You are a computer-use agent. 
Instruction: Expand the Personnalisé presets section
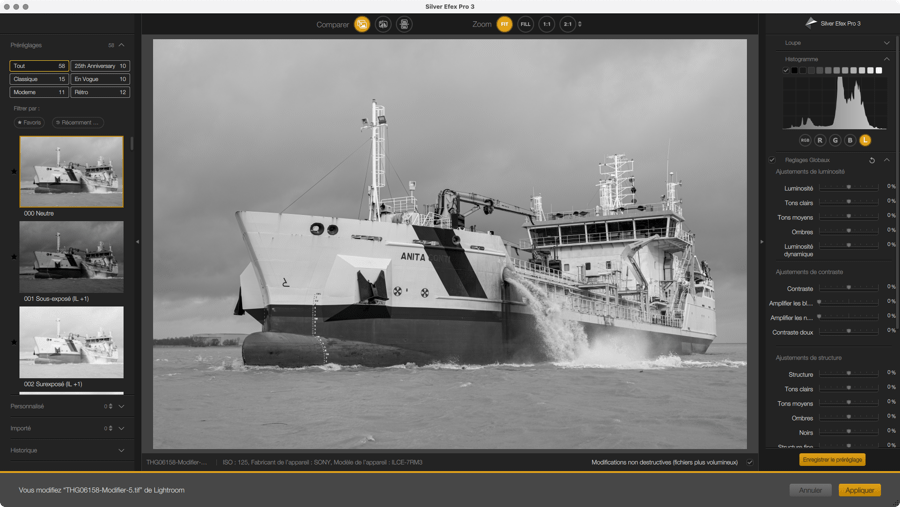121,406
